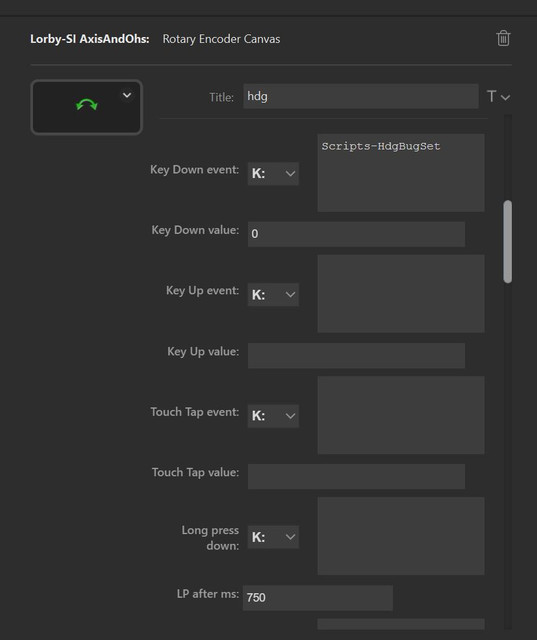Click the Key Up event label
Screen dimensions: 537x640
[202, 291]
